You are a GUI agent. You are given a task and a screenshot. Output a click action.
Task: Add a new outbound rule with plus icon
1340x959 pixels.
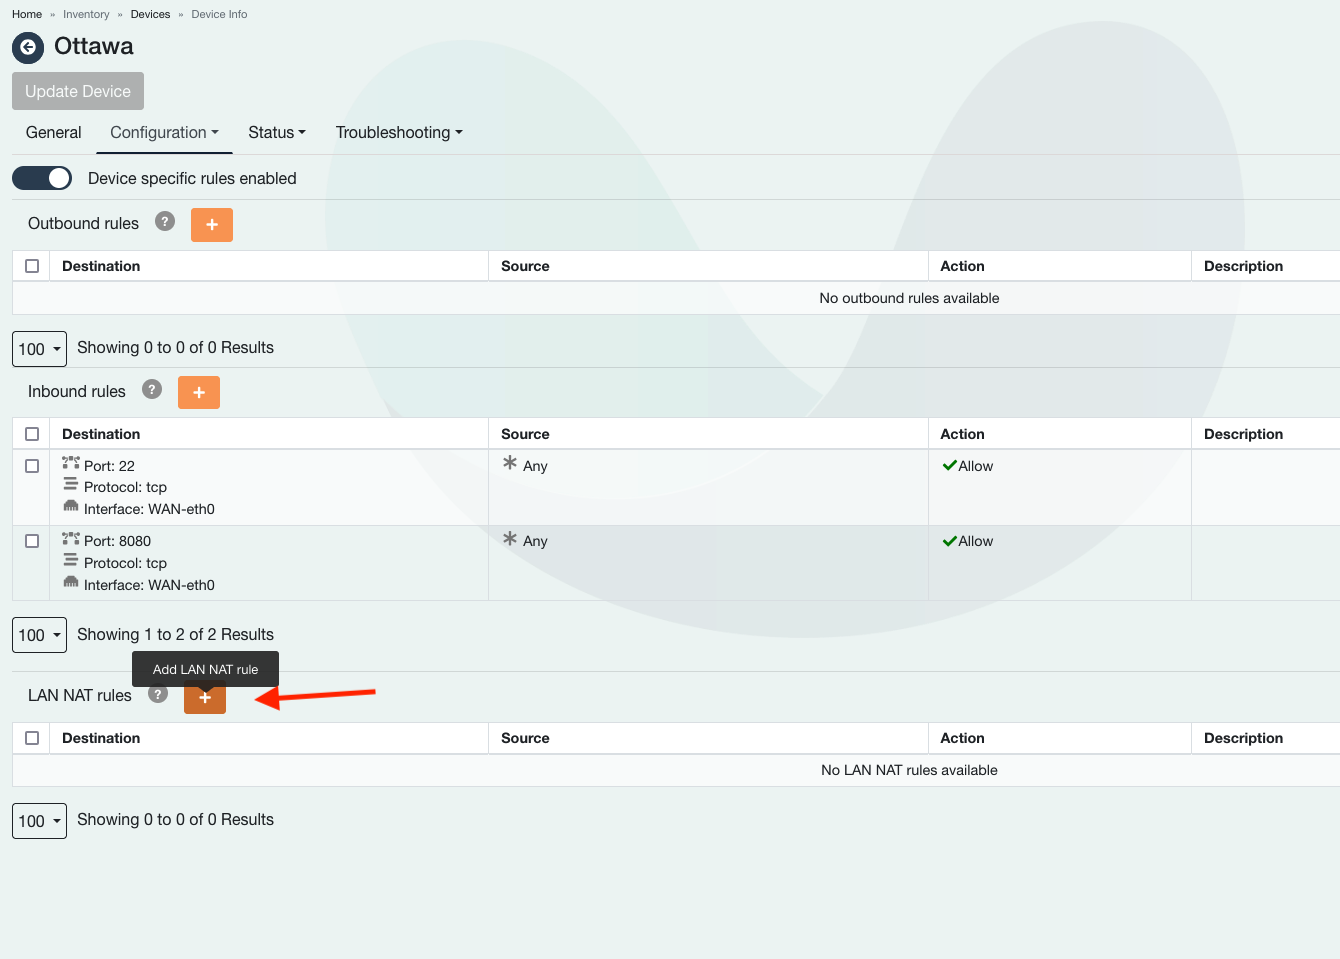coord(212,225)
